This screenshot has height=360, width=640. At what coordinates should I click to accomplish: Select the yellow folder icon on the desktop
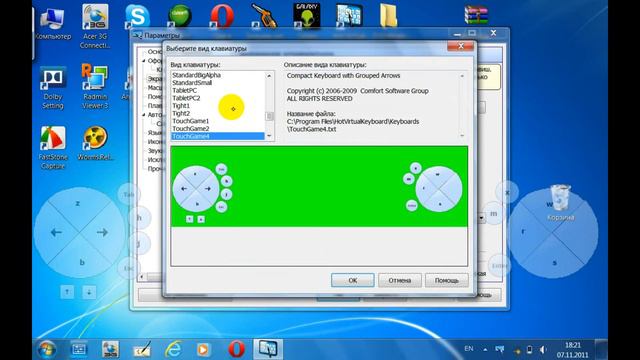(389, 16)
